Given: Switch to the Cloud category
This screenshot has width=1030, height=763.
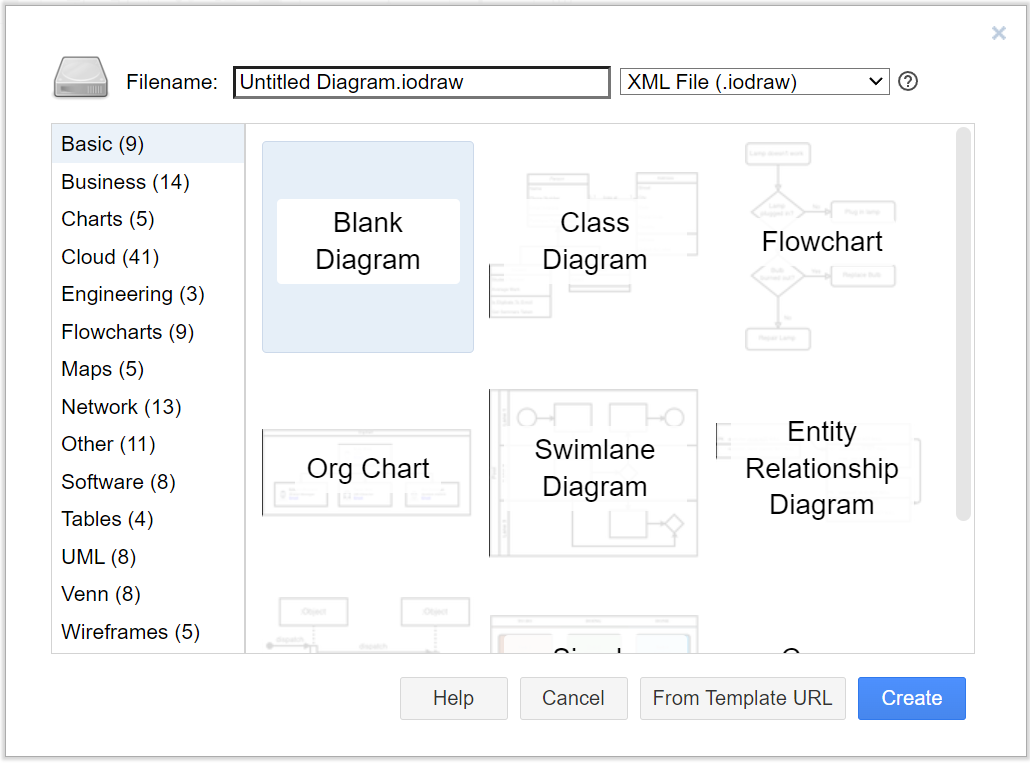Looking at the screenshot, I should pyautogui.click(x=110, y=257).
